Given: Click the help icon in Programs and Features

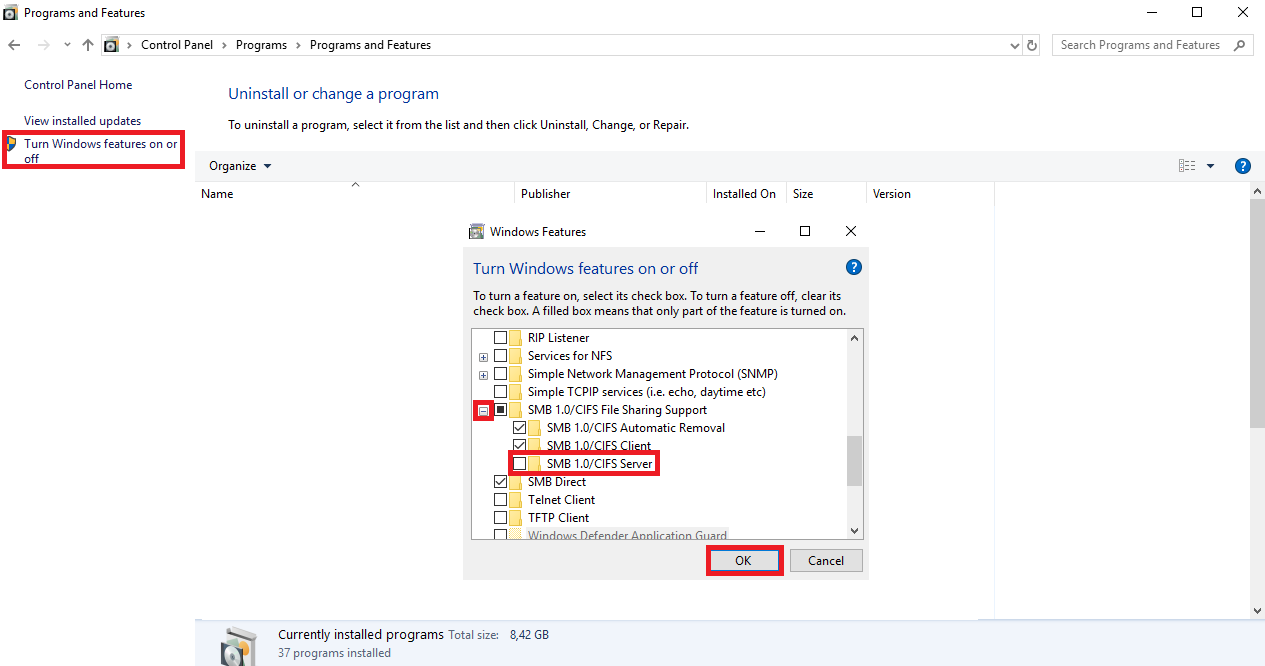Looking at the screenshot, I should [1243, 166].
